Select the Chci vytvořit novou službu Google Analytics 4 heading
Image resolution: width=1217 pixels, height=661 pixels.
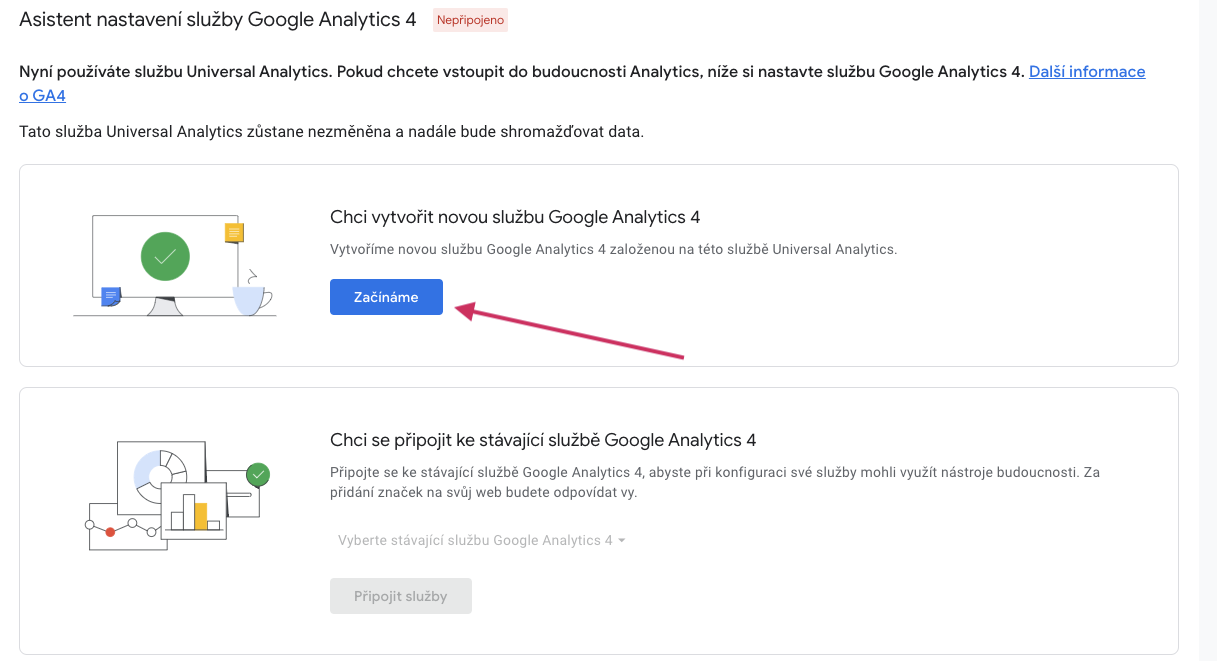[515, 217]
